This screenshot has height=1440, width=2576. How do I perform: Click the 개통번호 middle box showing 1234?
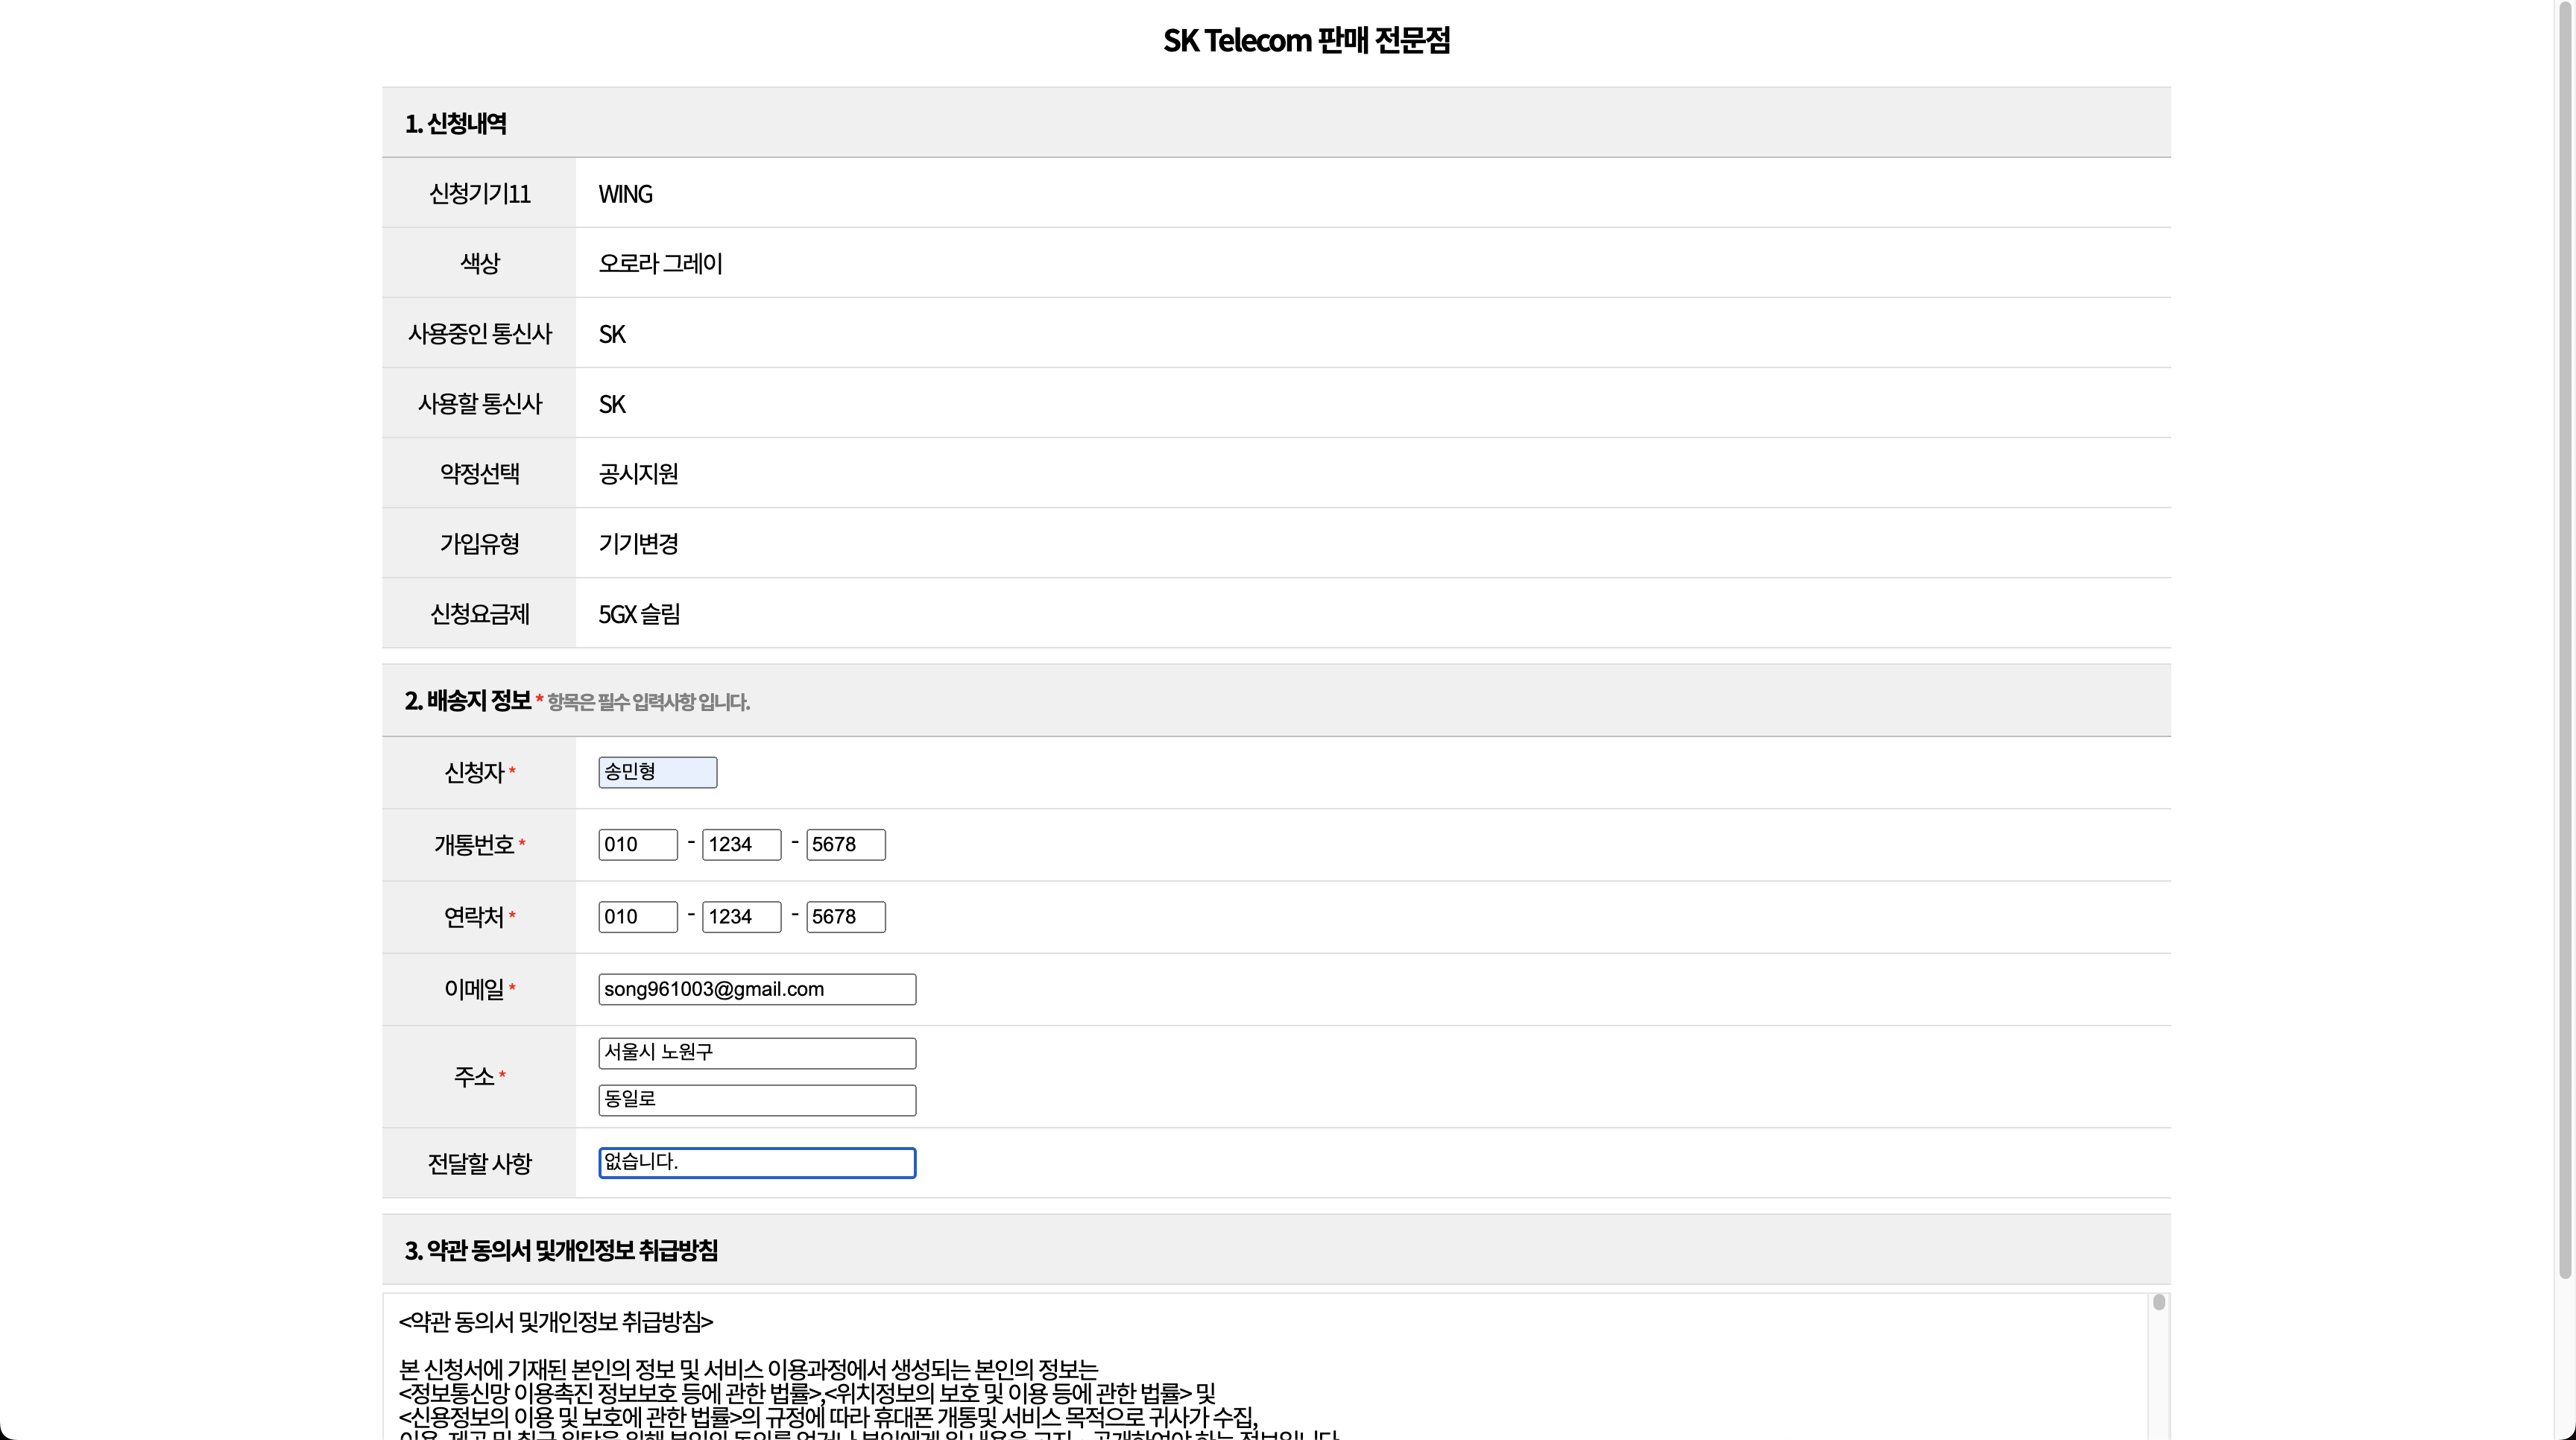[741, 844]
